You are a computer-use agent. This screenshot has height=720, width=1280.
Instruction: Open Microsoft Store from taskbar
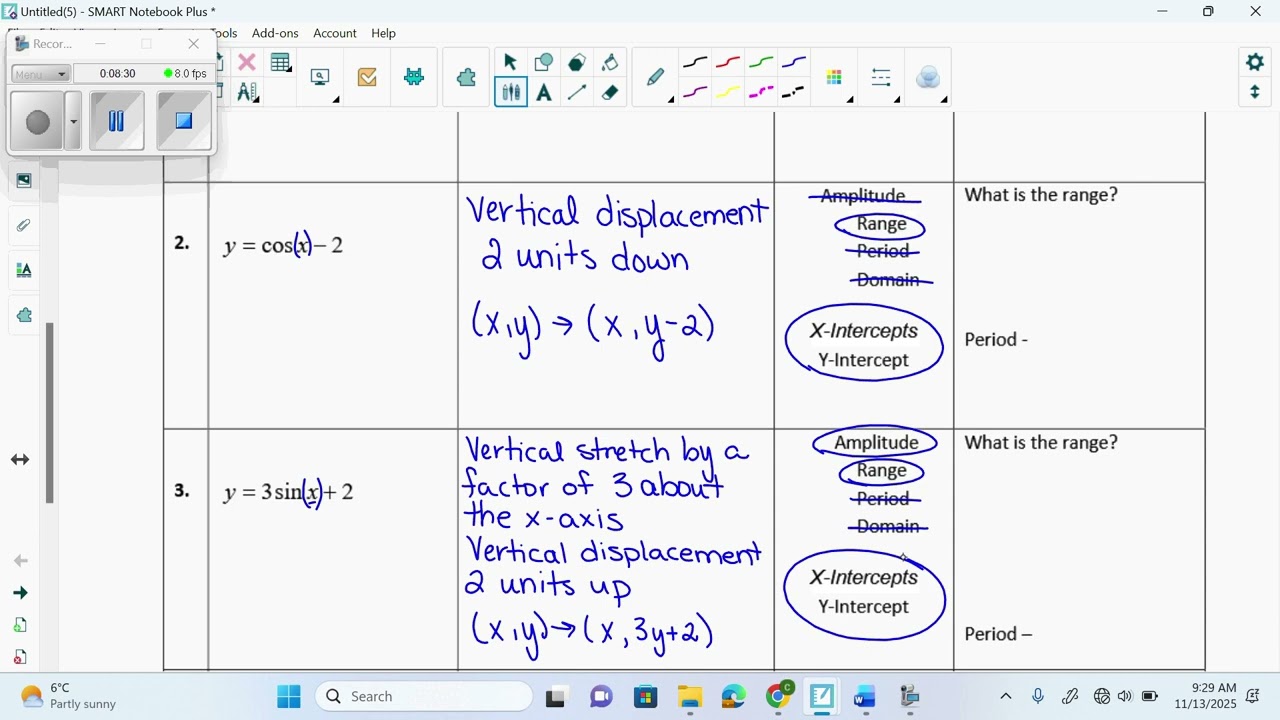pos(646,696)
